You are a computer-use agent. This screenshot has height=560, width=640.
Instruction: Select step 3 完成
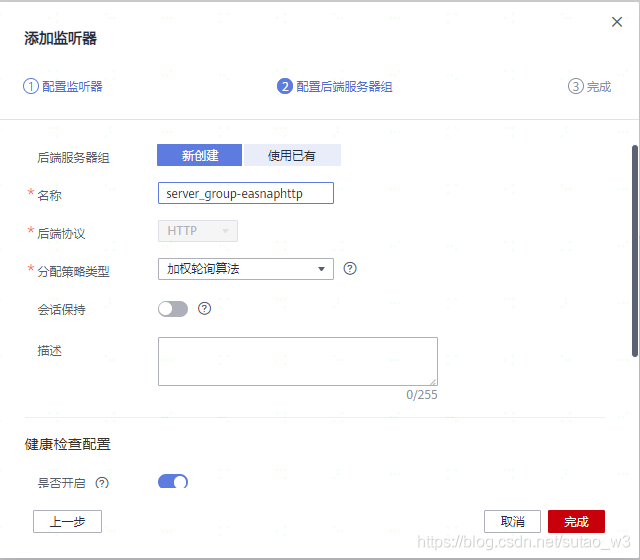pos(589,87)
